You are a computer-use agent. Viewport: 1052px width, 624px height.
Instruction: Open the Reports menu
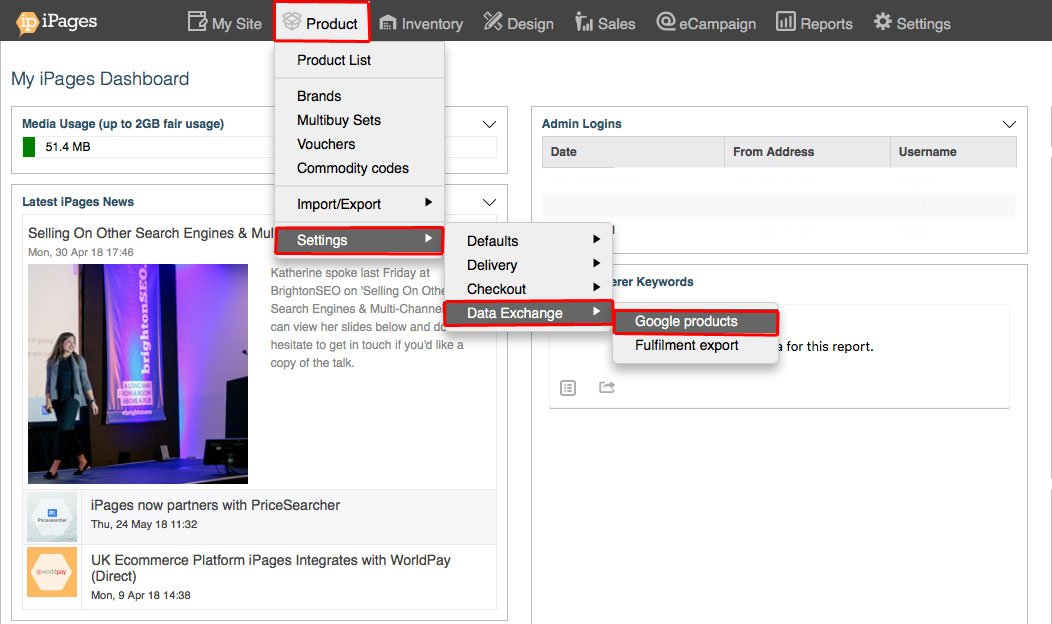tap(814, 23)
